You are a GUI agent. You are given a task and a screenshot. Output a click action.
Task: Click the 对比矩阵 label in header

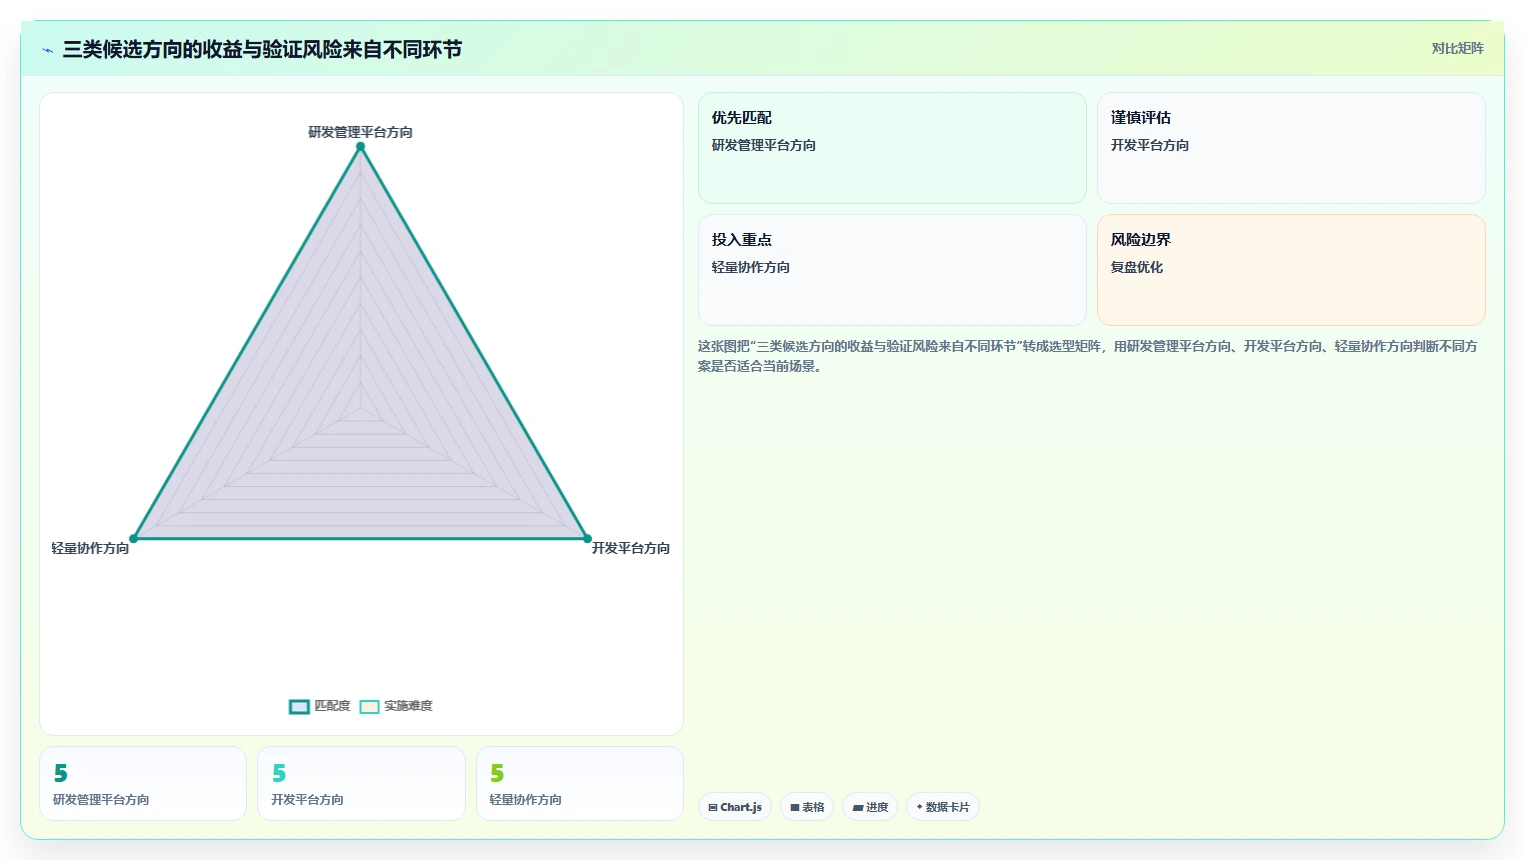pyautogui.click(x=1457, y=48)
